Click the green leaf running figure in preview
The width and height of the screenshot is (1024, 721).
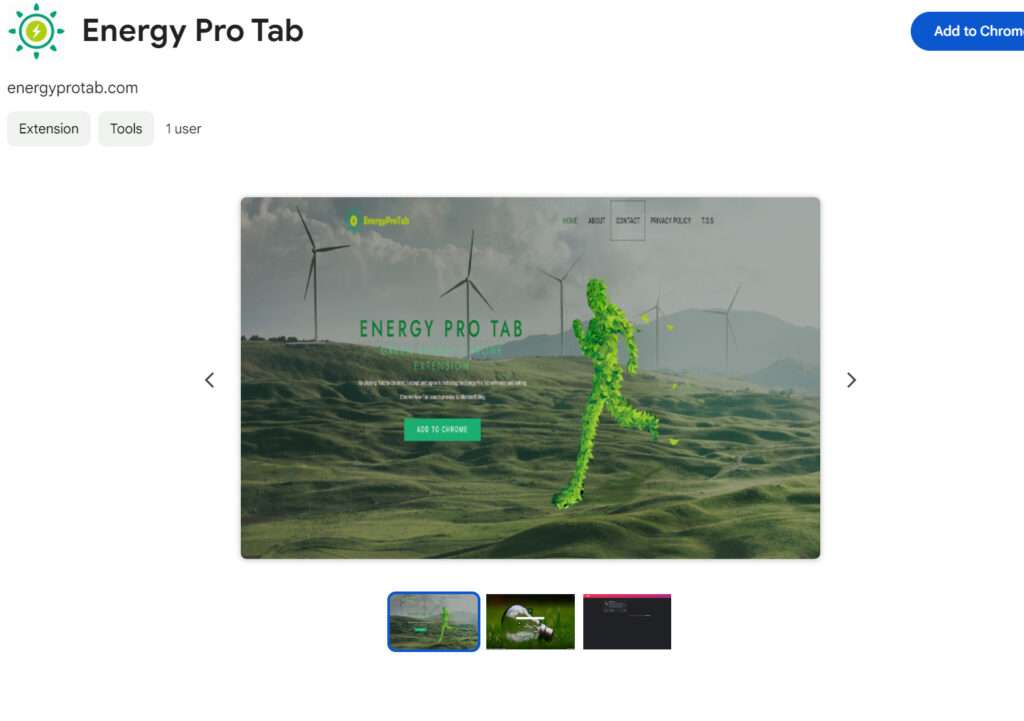607,394
